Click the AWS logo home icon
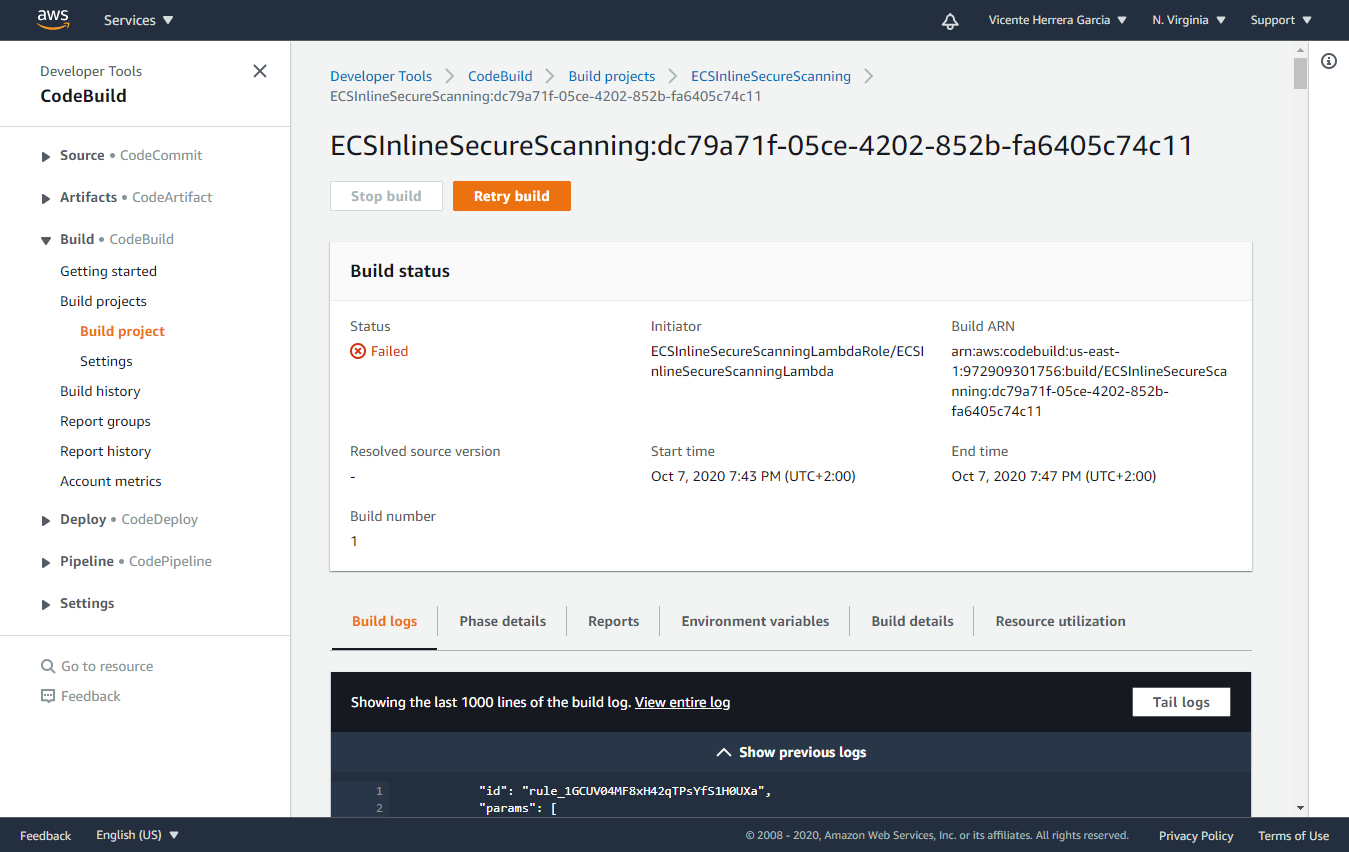Image resolution: width=1349 pixels, height=852 pixels. click(x=53, y=19)
